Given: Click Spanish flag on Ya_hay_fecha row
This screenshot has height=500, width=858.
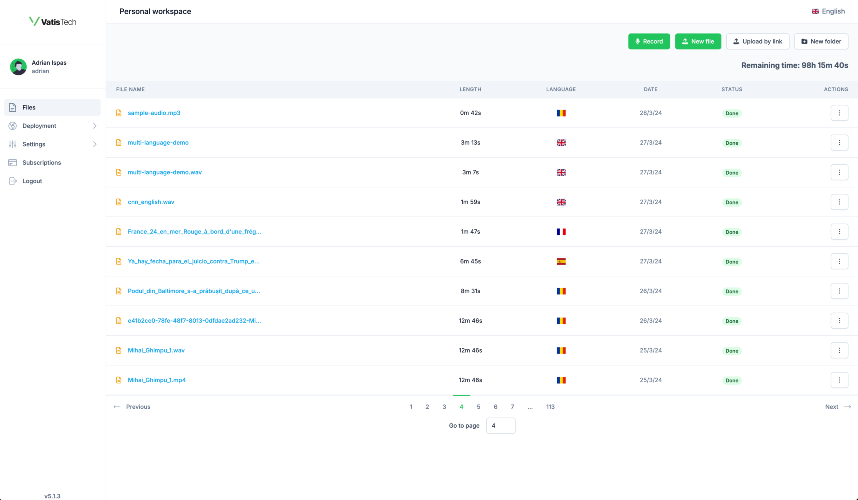Looking at the screenshot, I should 561,261.
